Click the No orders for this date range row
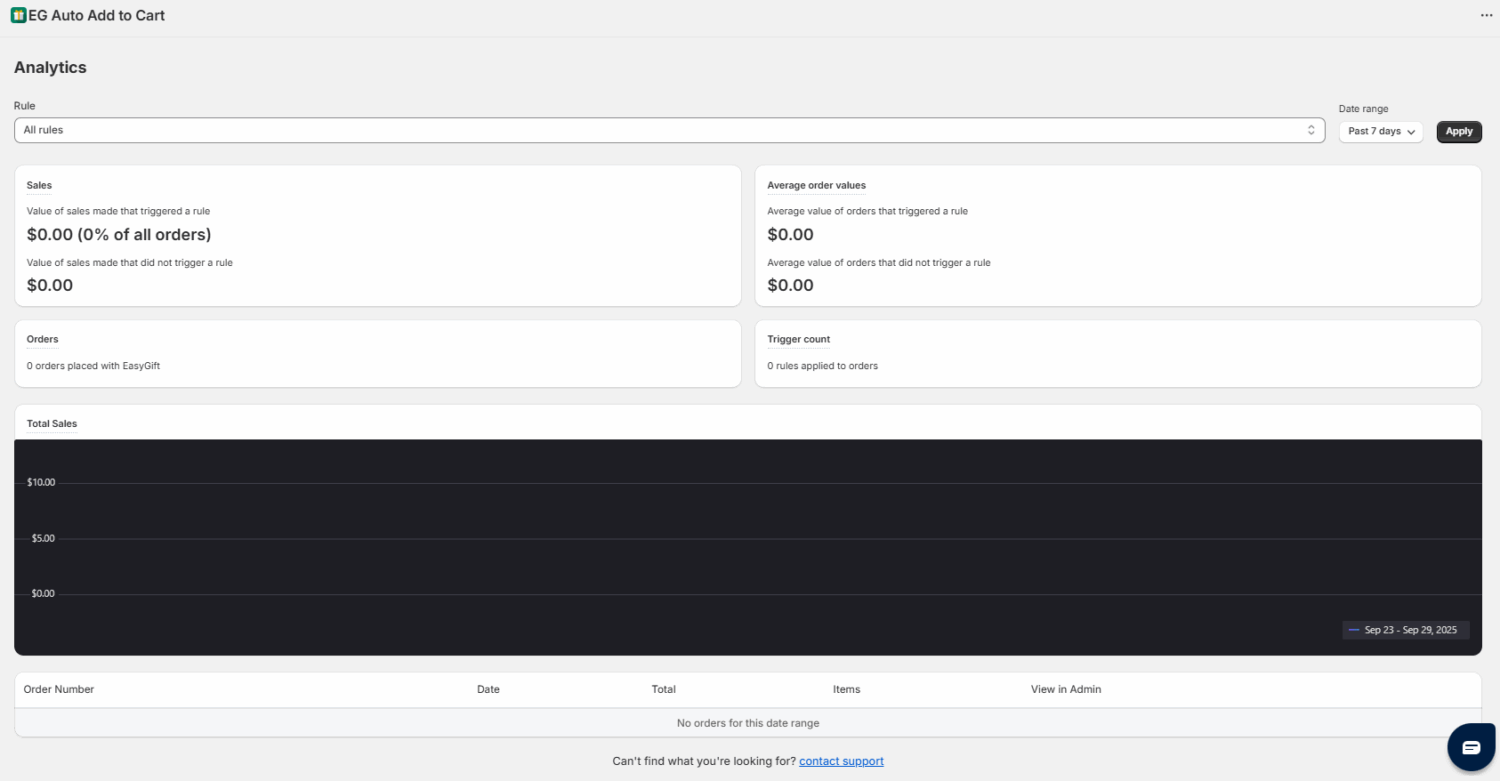Image resolution: width=1500 pixels, height=781 pixels. tap(748, 723)
